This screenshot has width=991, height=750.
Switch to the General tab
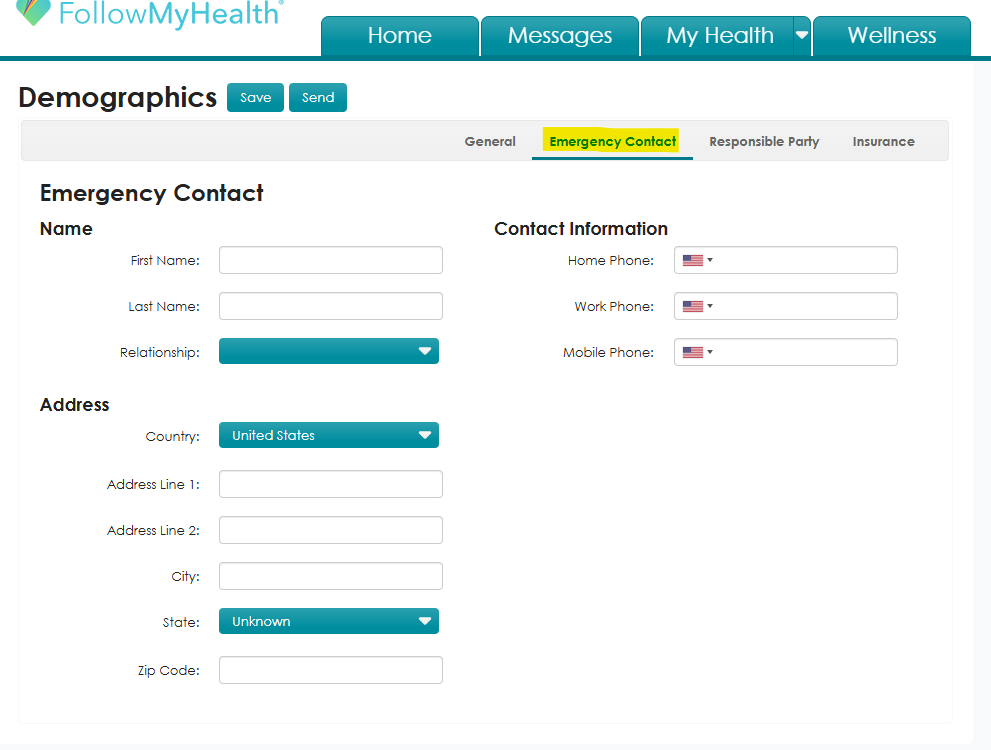click(x=489, y=141)
